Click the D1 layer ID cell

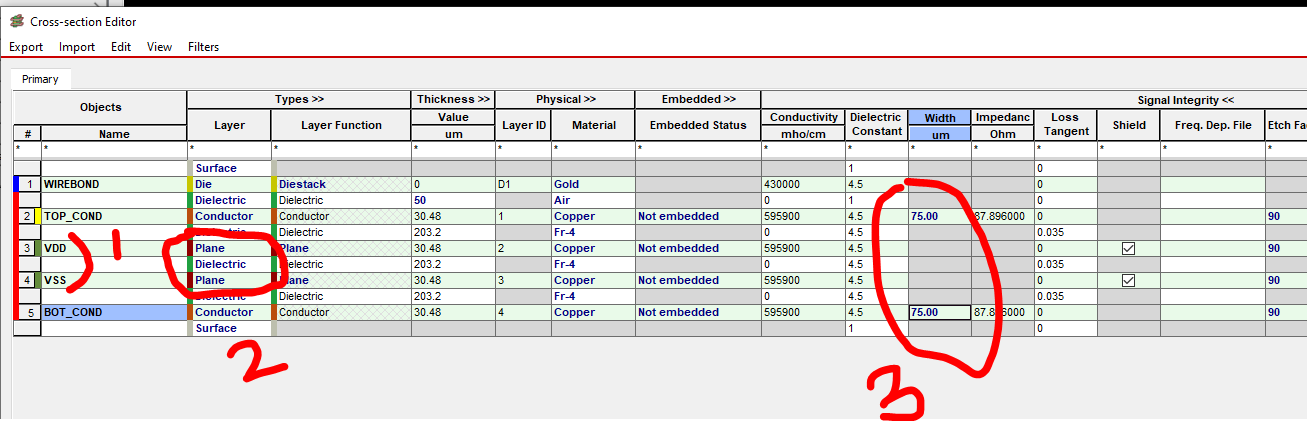[523, 184]
